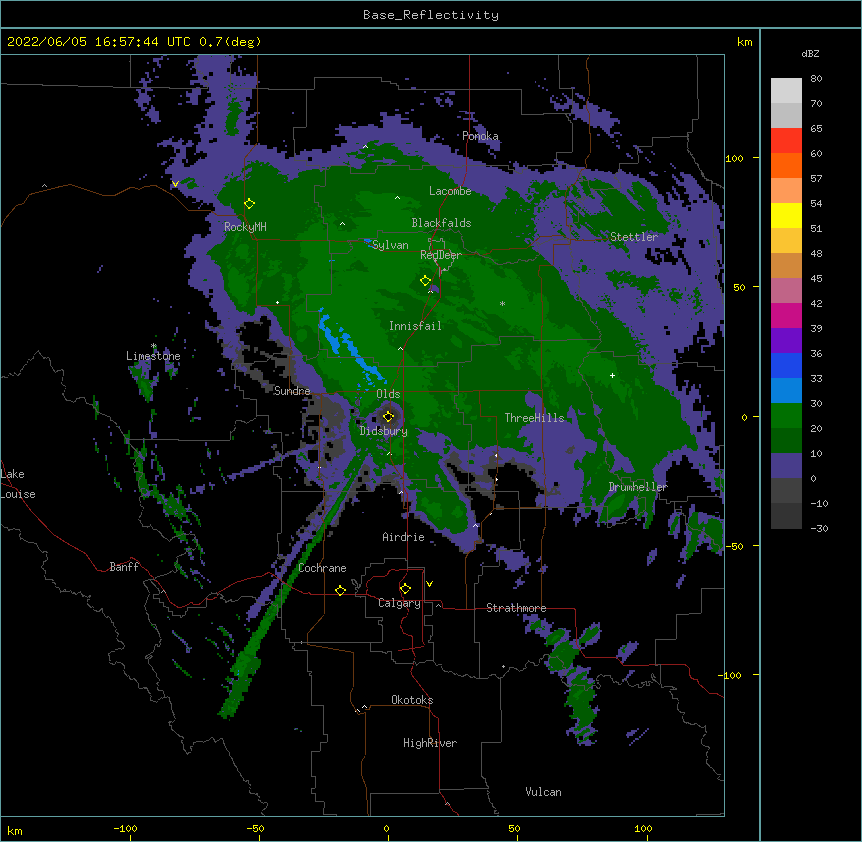Select the light blue 30–33 dBZ legend swatch
The image size is (862, 842).
coord(786,391)
